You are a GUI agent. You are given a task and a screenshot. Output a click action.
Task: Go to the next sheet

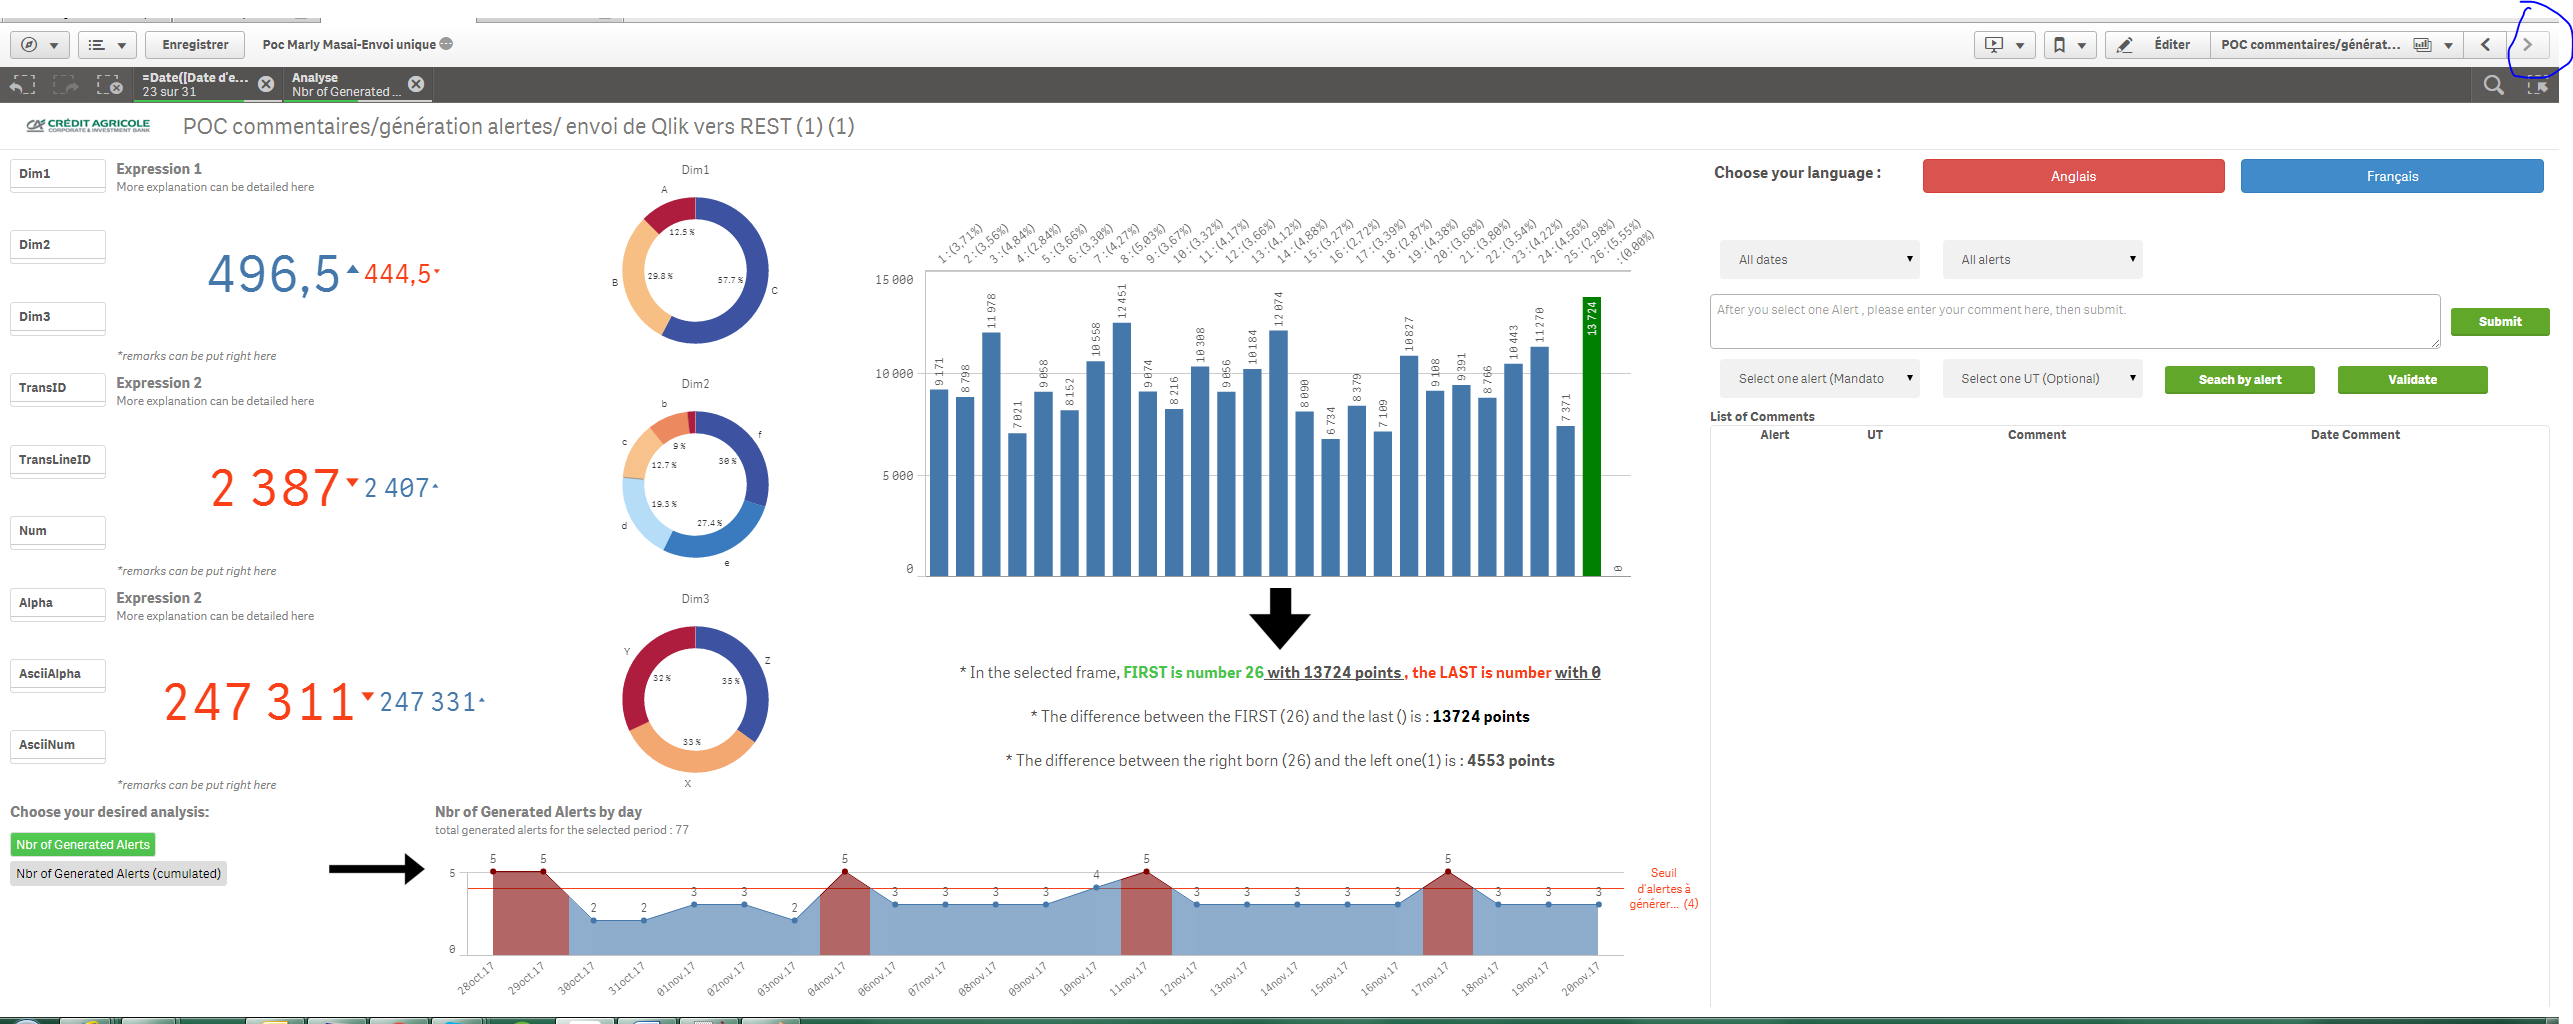[2526, 45]
